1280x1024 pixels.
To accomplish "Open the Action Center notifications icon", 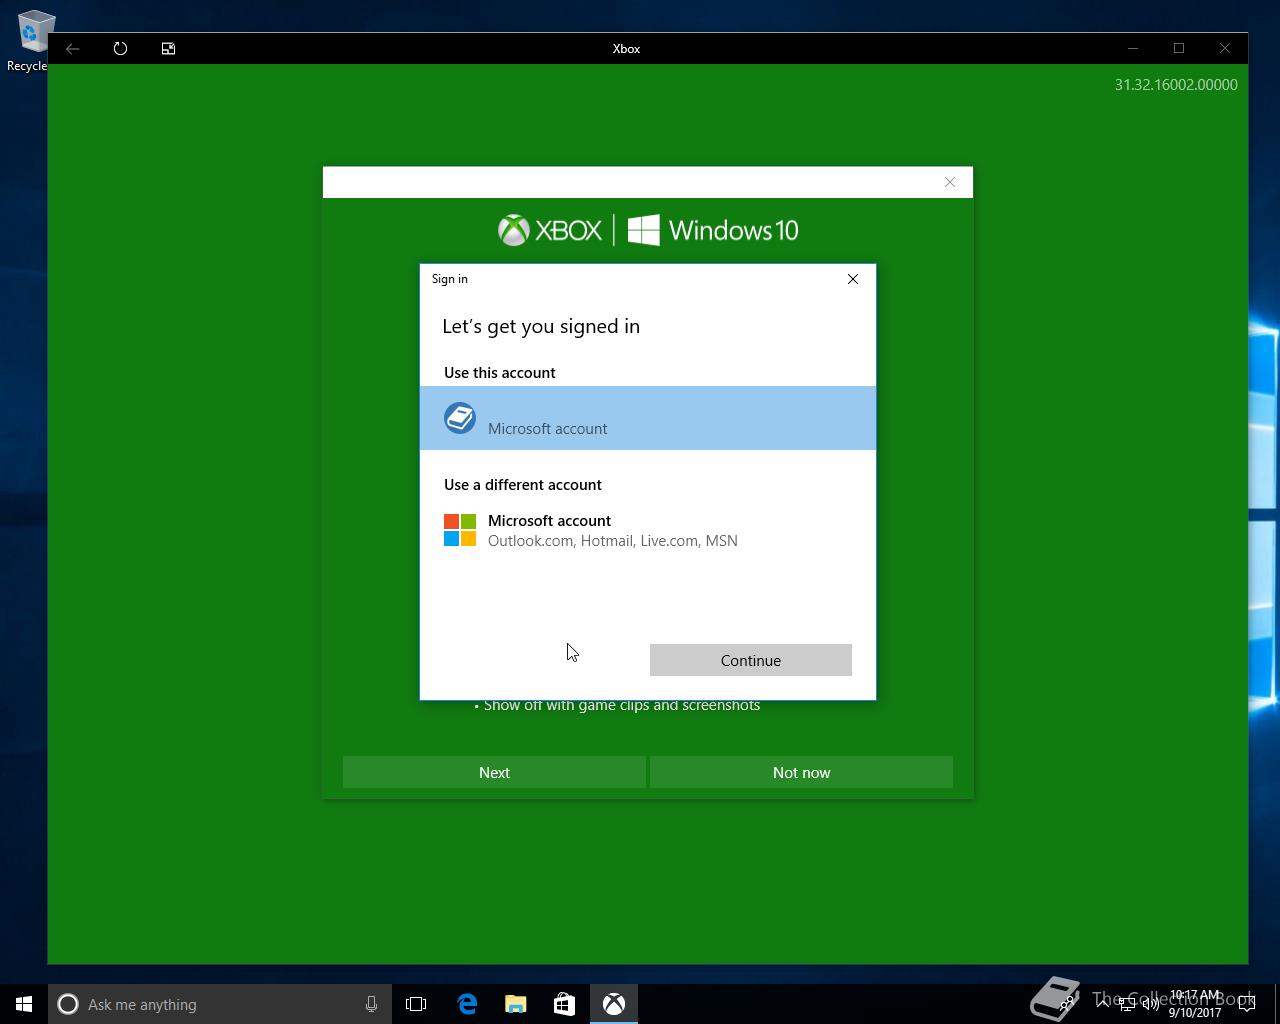I will 1247,1004.
